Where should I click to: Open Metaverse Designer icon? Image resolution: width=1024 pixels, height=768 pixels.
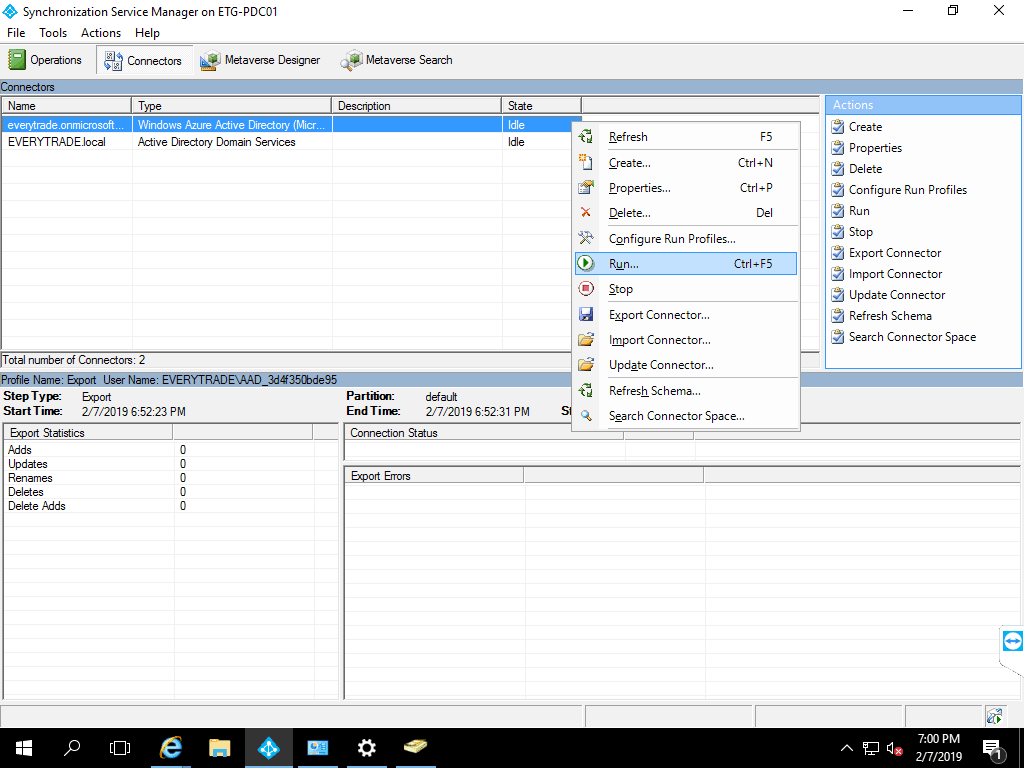tap(210, 60)
